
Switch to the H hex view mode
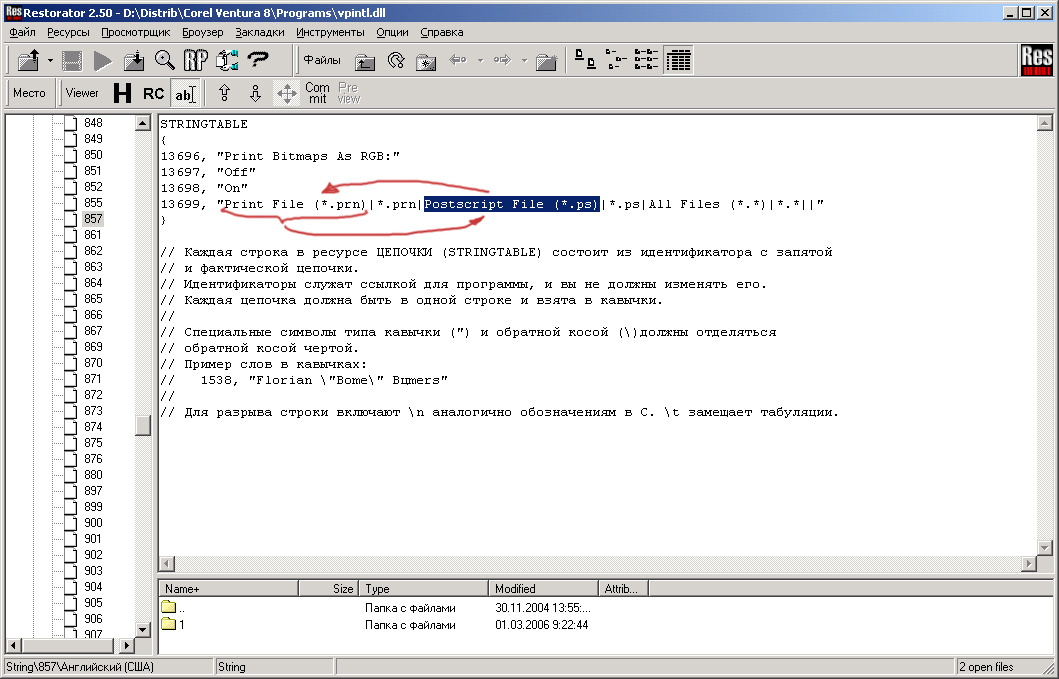(x=122, y=93)
